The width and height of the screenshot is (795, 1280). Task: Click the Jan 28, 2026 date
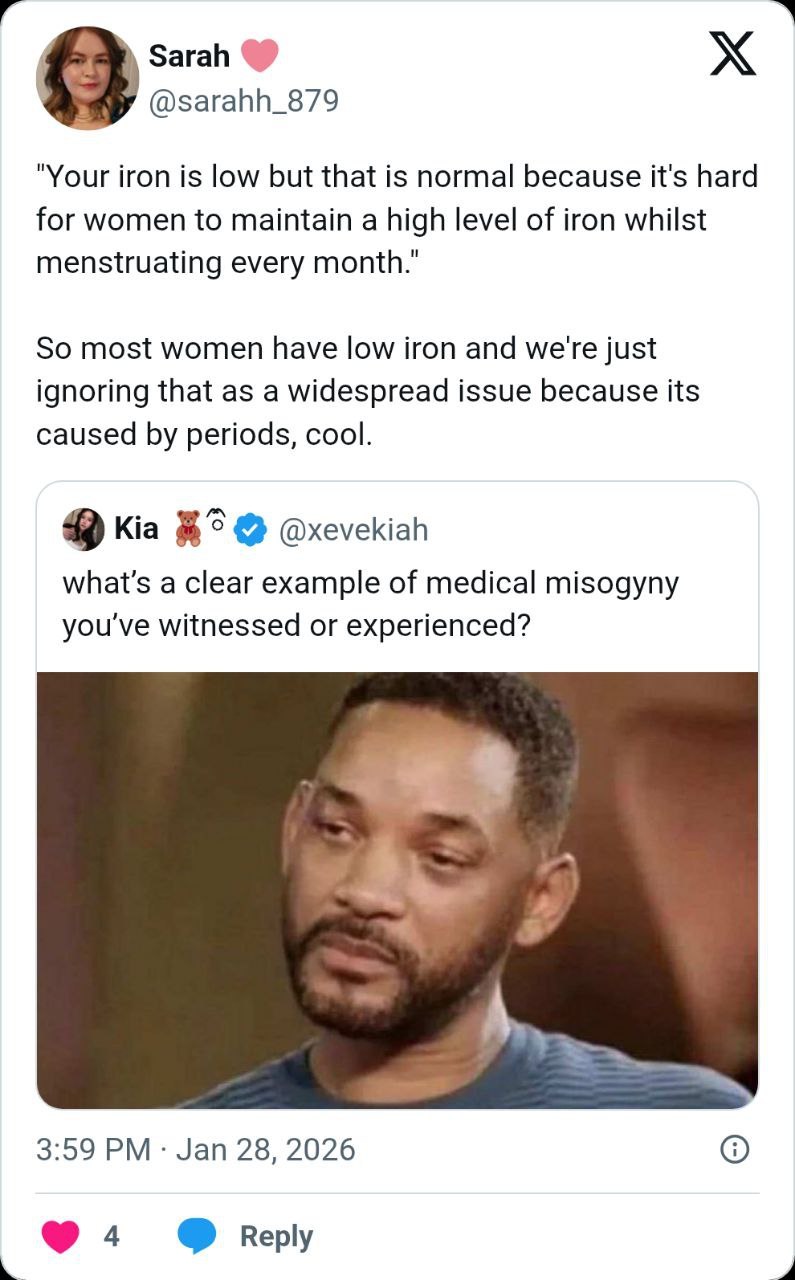point(265,1150)
